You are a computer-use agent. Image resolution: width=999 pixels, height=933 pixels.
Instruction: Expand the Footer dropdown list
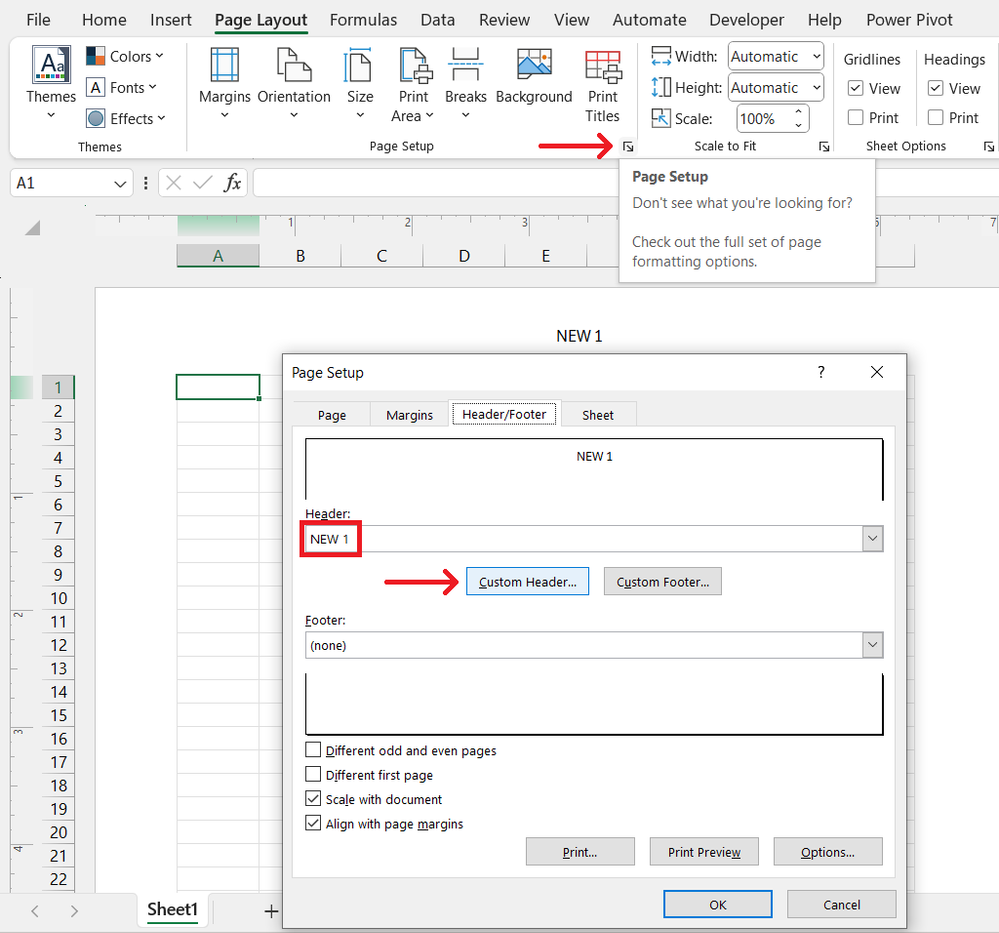pos(872,645)
